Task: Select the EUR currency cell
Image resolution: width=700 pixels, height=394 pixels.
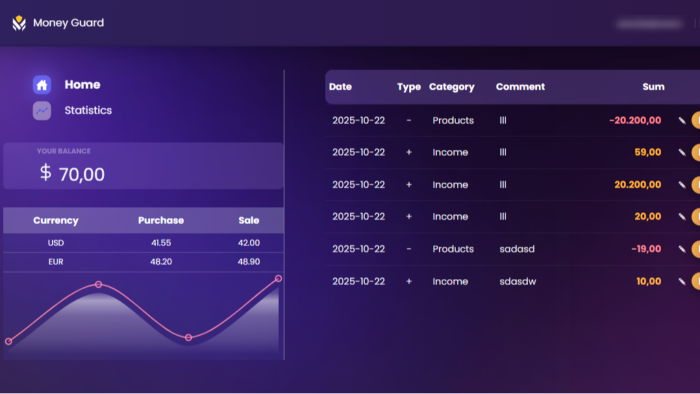Action: pos(56,262)
